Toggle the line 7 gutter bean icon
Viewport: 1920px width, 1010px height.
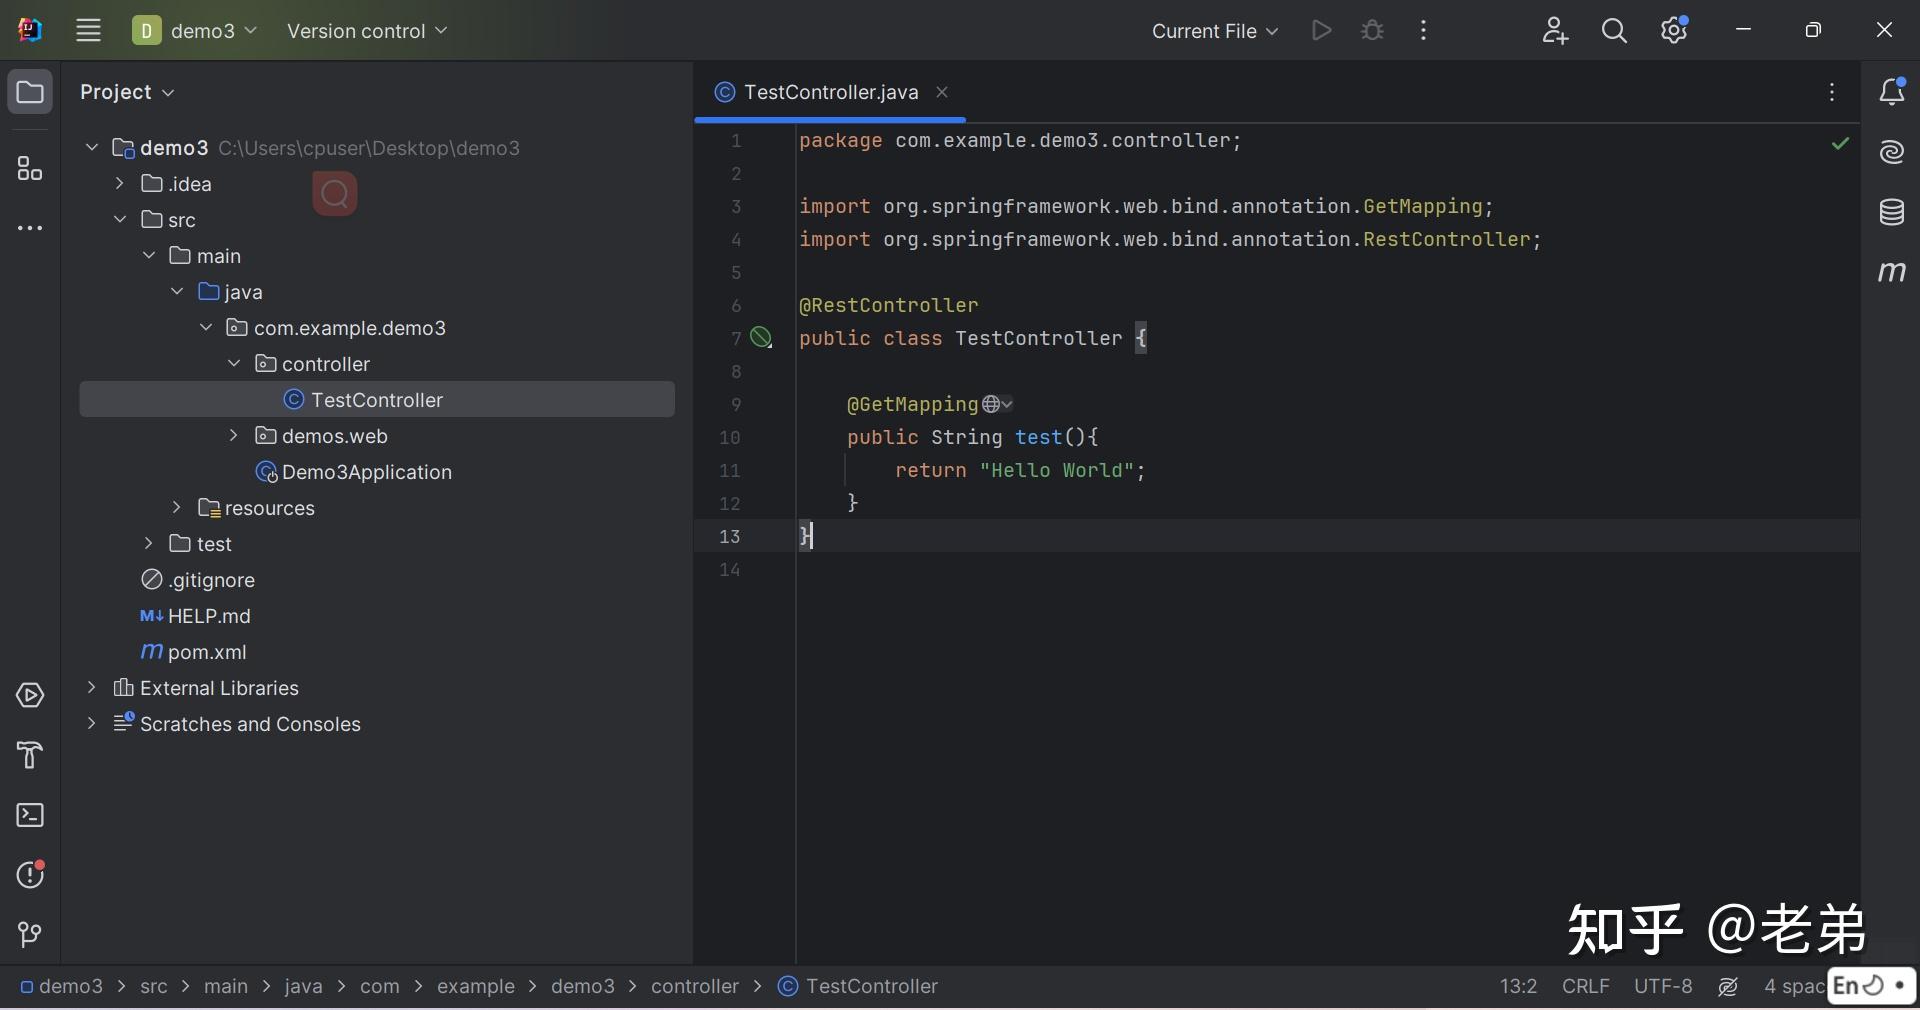(x=761, y=338)
